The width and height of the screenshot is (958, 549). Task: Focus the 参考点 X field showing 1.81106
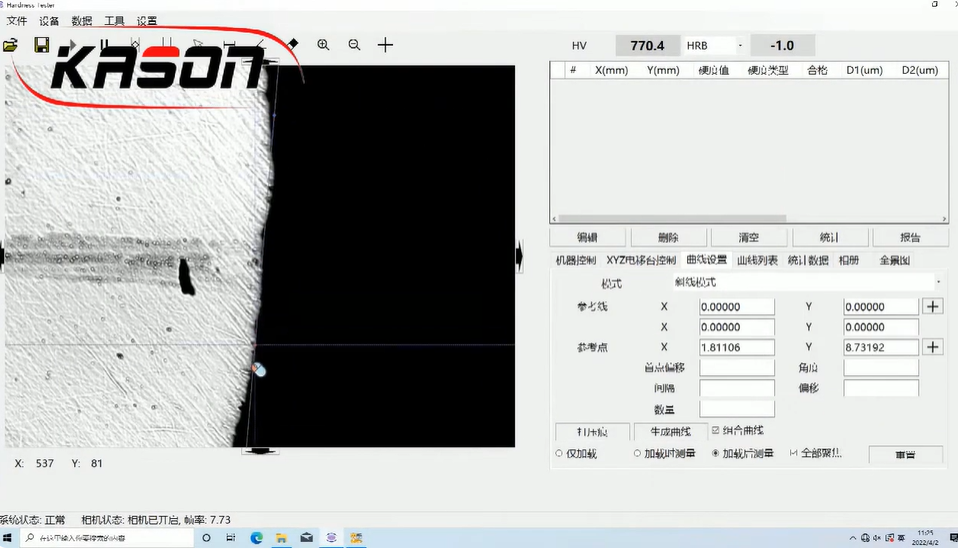pyautogui.click(x=737, y=347)
